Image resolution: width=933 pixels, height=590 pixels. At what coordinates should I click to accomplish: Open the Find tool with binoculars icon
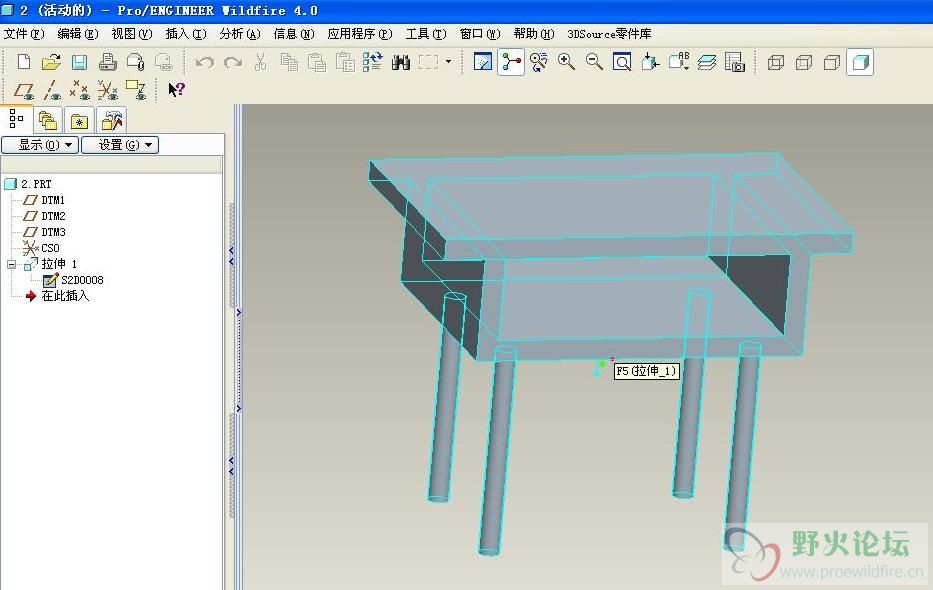click(x=401, y=62)
